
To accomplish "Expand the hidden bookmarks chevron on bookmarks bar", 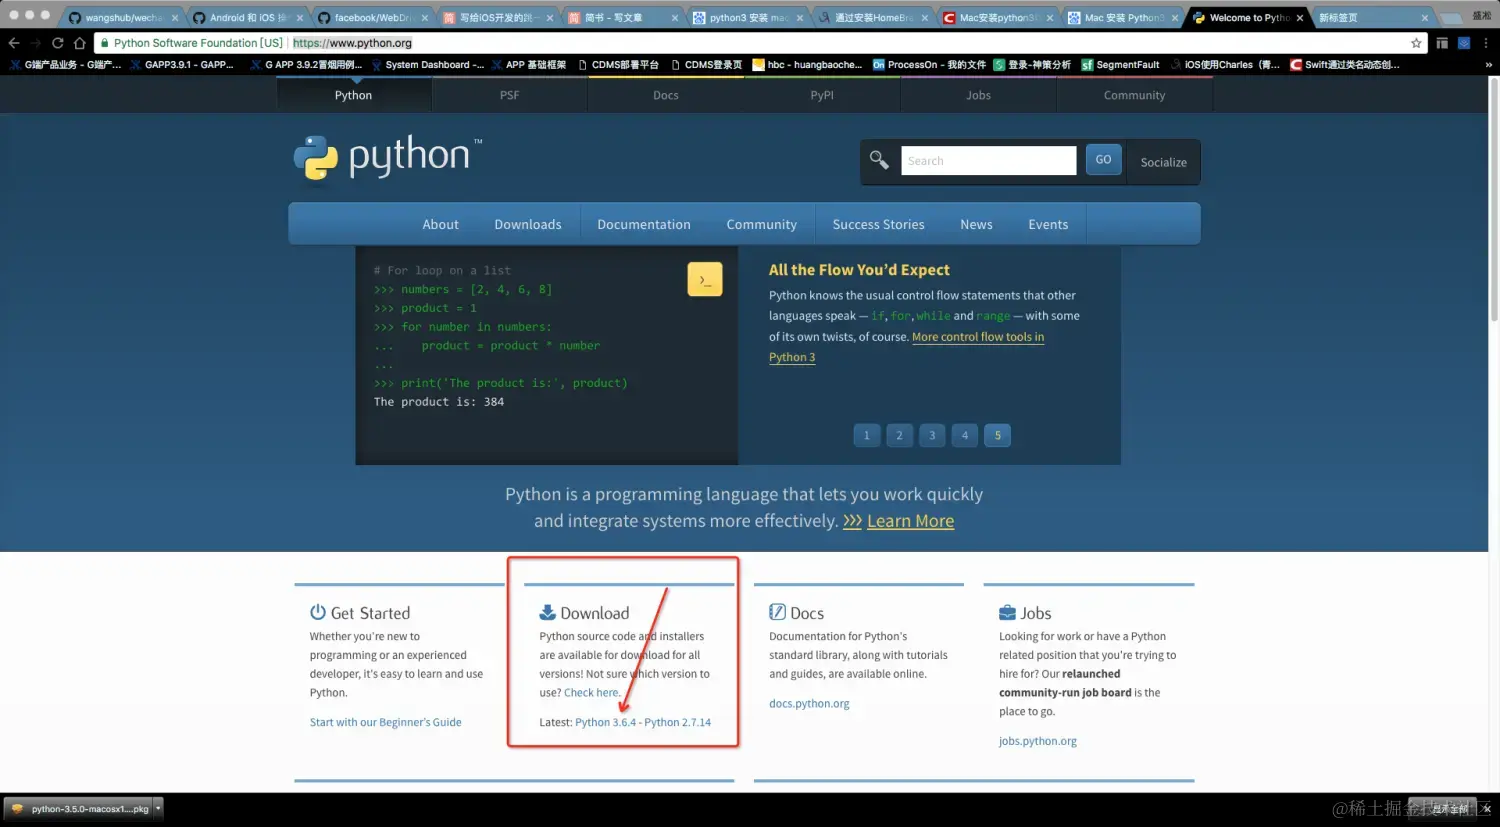I will pyautogui.click(x=1489, y=64).
